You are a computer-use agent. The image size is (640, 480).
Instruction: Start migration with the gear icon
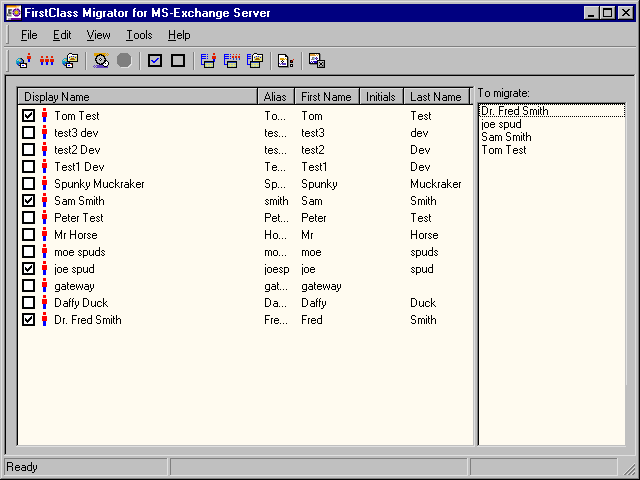pos(101,61)
